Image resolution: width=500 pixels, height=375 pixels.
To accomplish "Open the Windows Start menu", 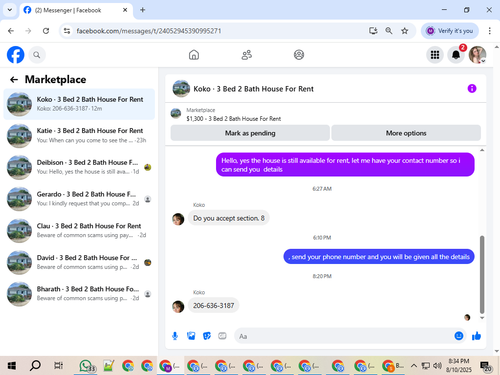I will coord(12,366).
